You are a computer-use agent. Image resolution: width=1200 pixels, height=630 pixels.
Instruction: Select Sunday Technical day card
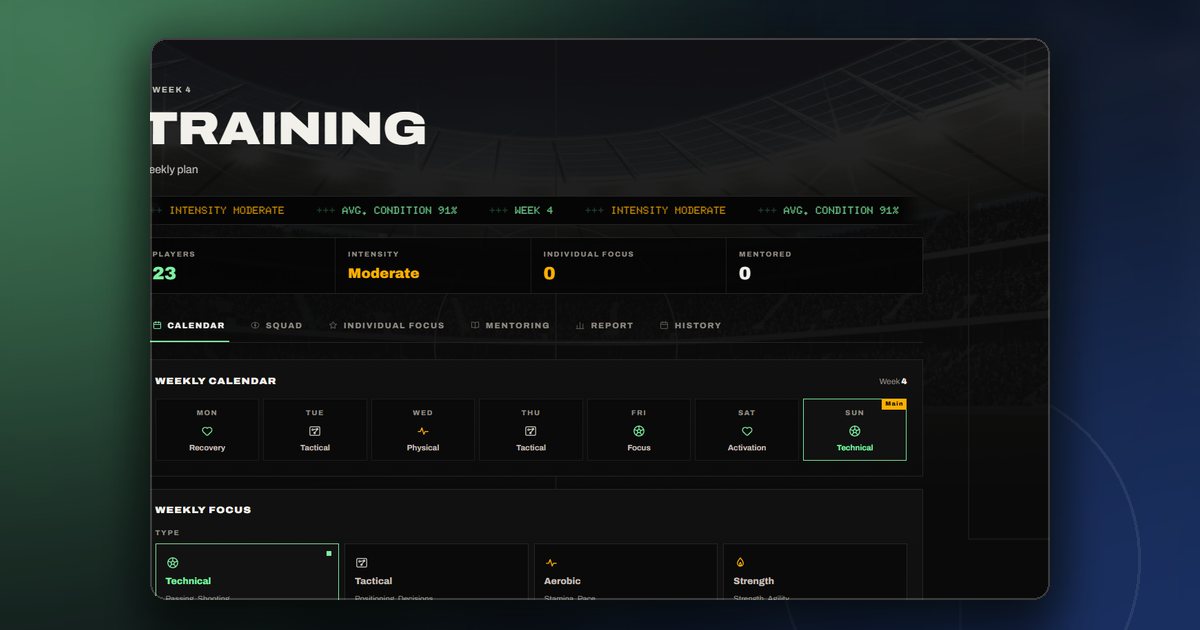(855, 430)
